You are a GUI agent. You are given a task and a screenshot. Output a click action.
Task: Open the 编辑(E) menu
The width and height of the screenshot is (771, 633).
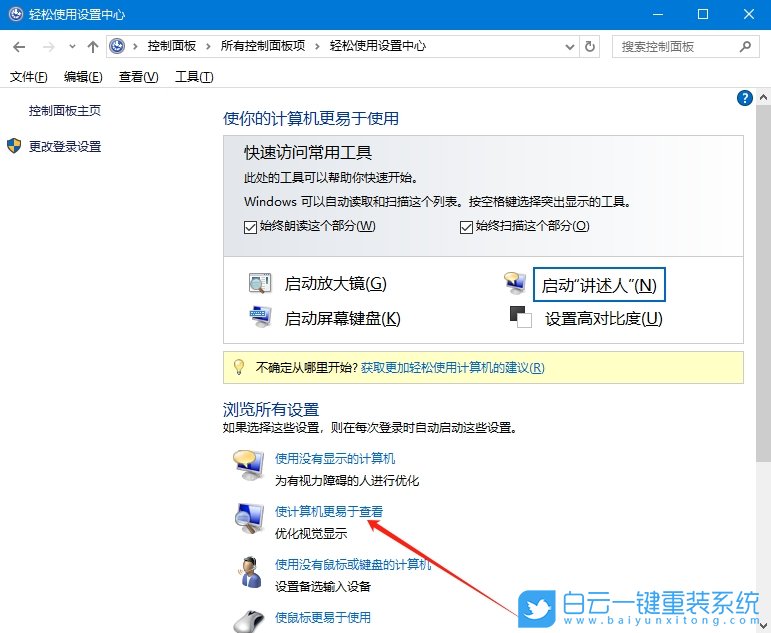coord(83,77)
